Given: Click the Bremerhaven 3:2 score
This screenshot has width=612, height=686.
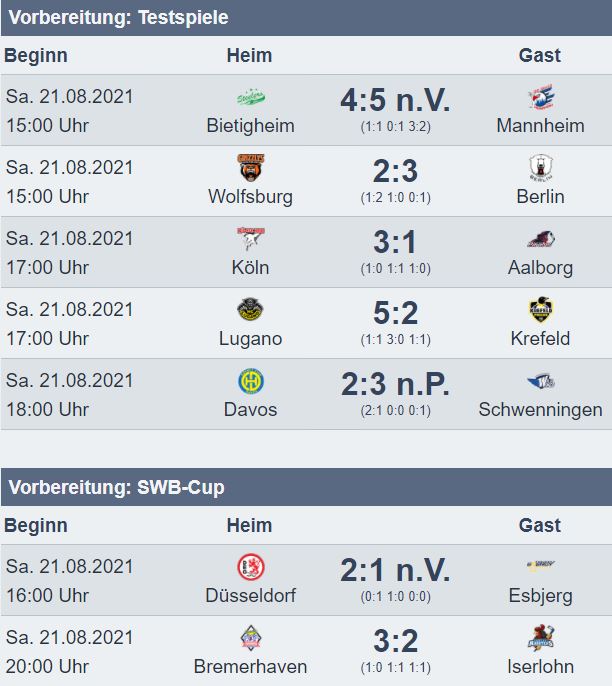Looking at the screenshot, I should point(395,641).
